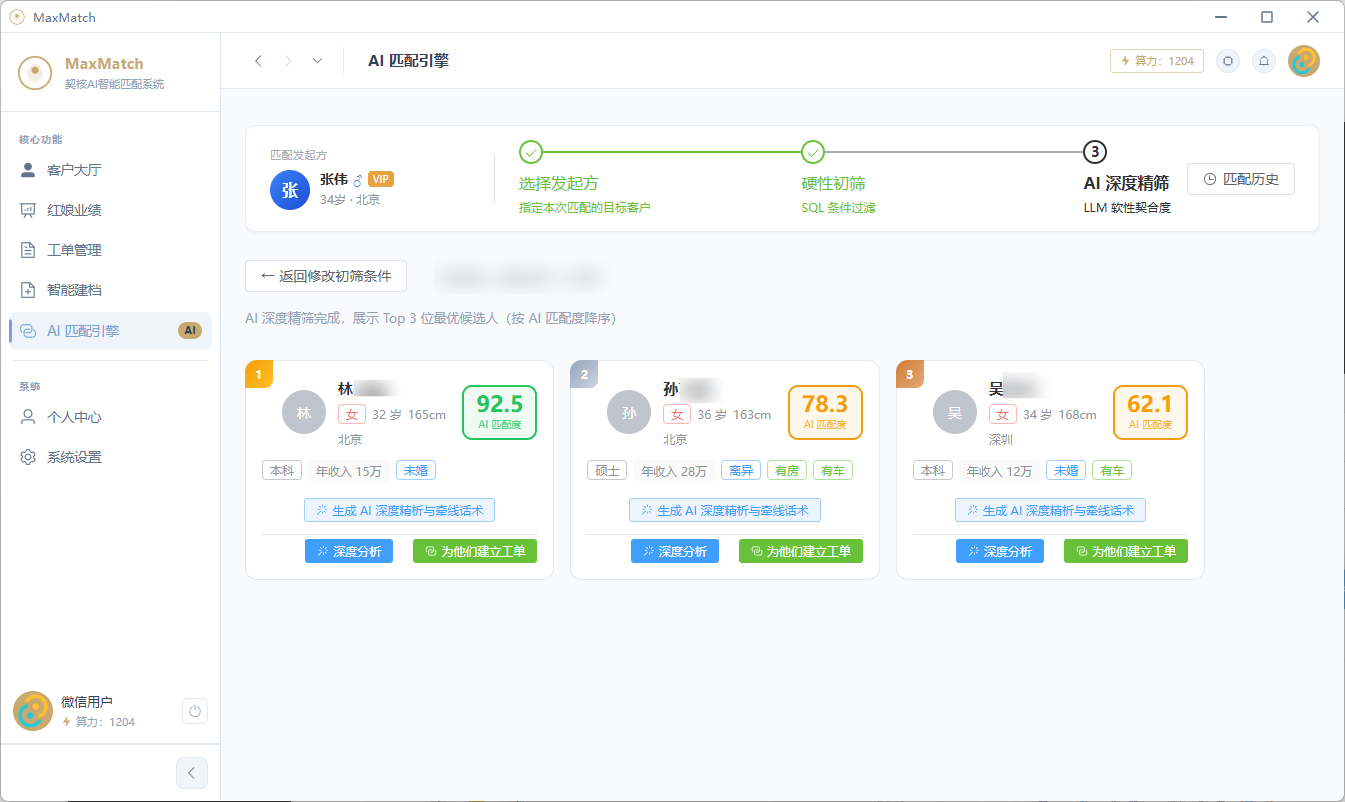Click 为他们建立工单 on 孙's card

click(x=801, y=551)
